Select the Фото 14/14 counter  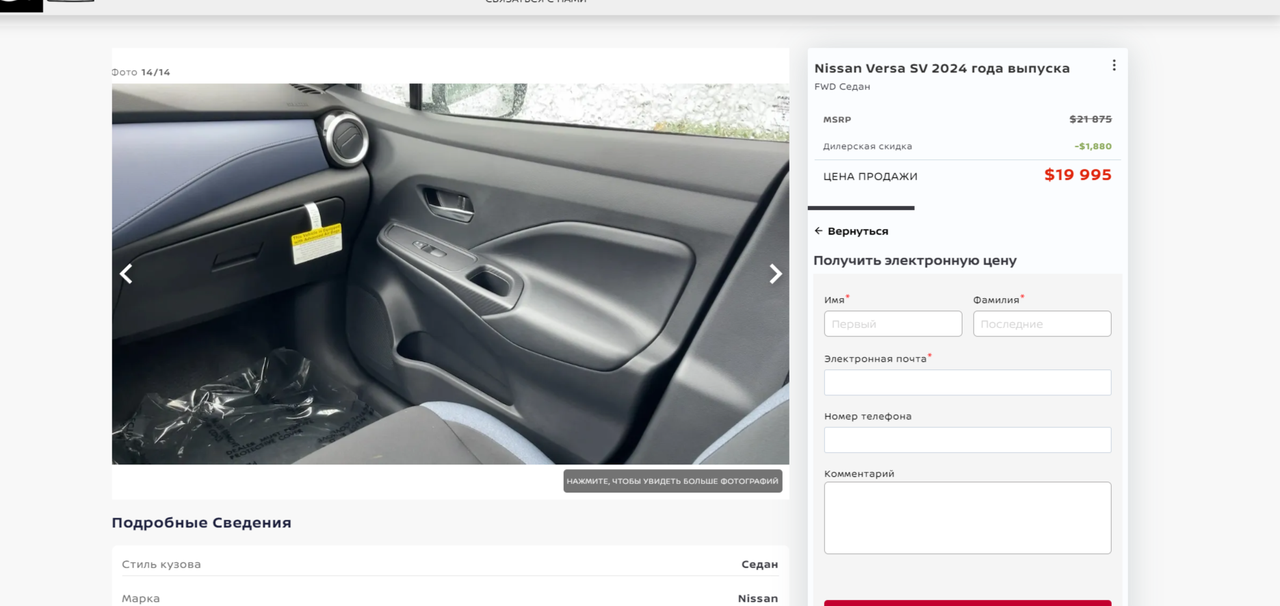click(x=141, y=72)
